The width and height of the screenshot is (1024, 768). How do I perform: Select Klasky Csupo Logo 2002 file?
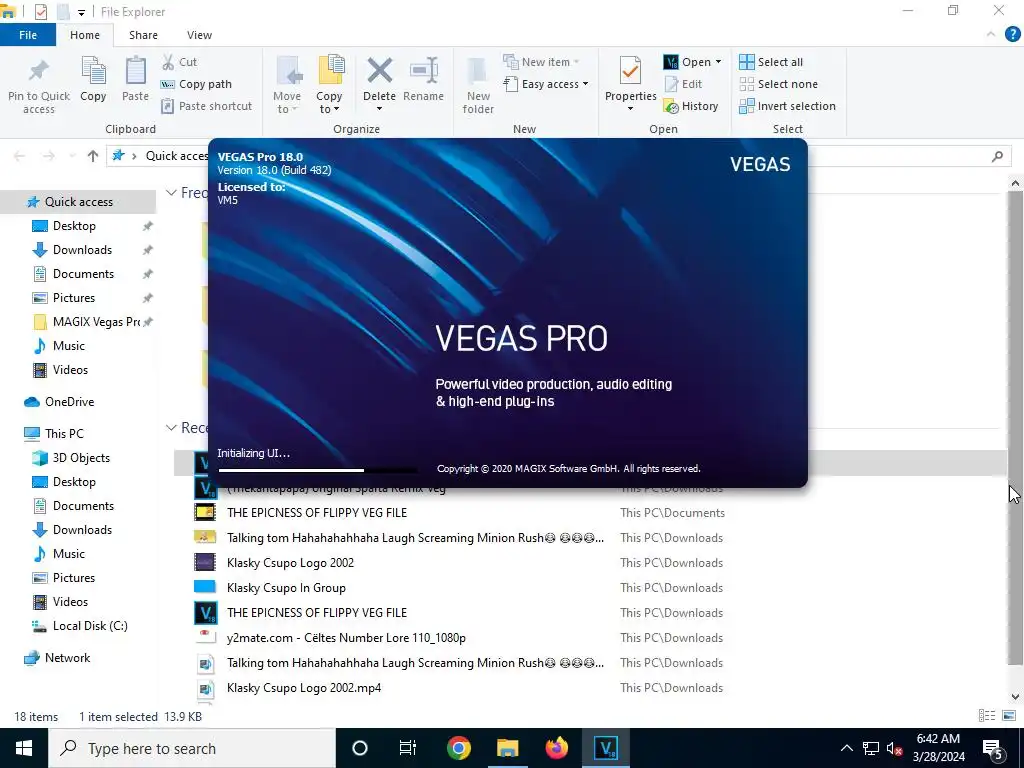tap(290, 563)
